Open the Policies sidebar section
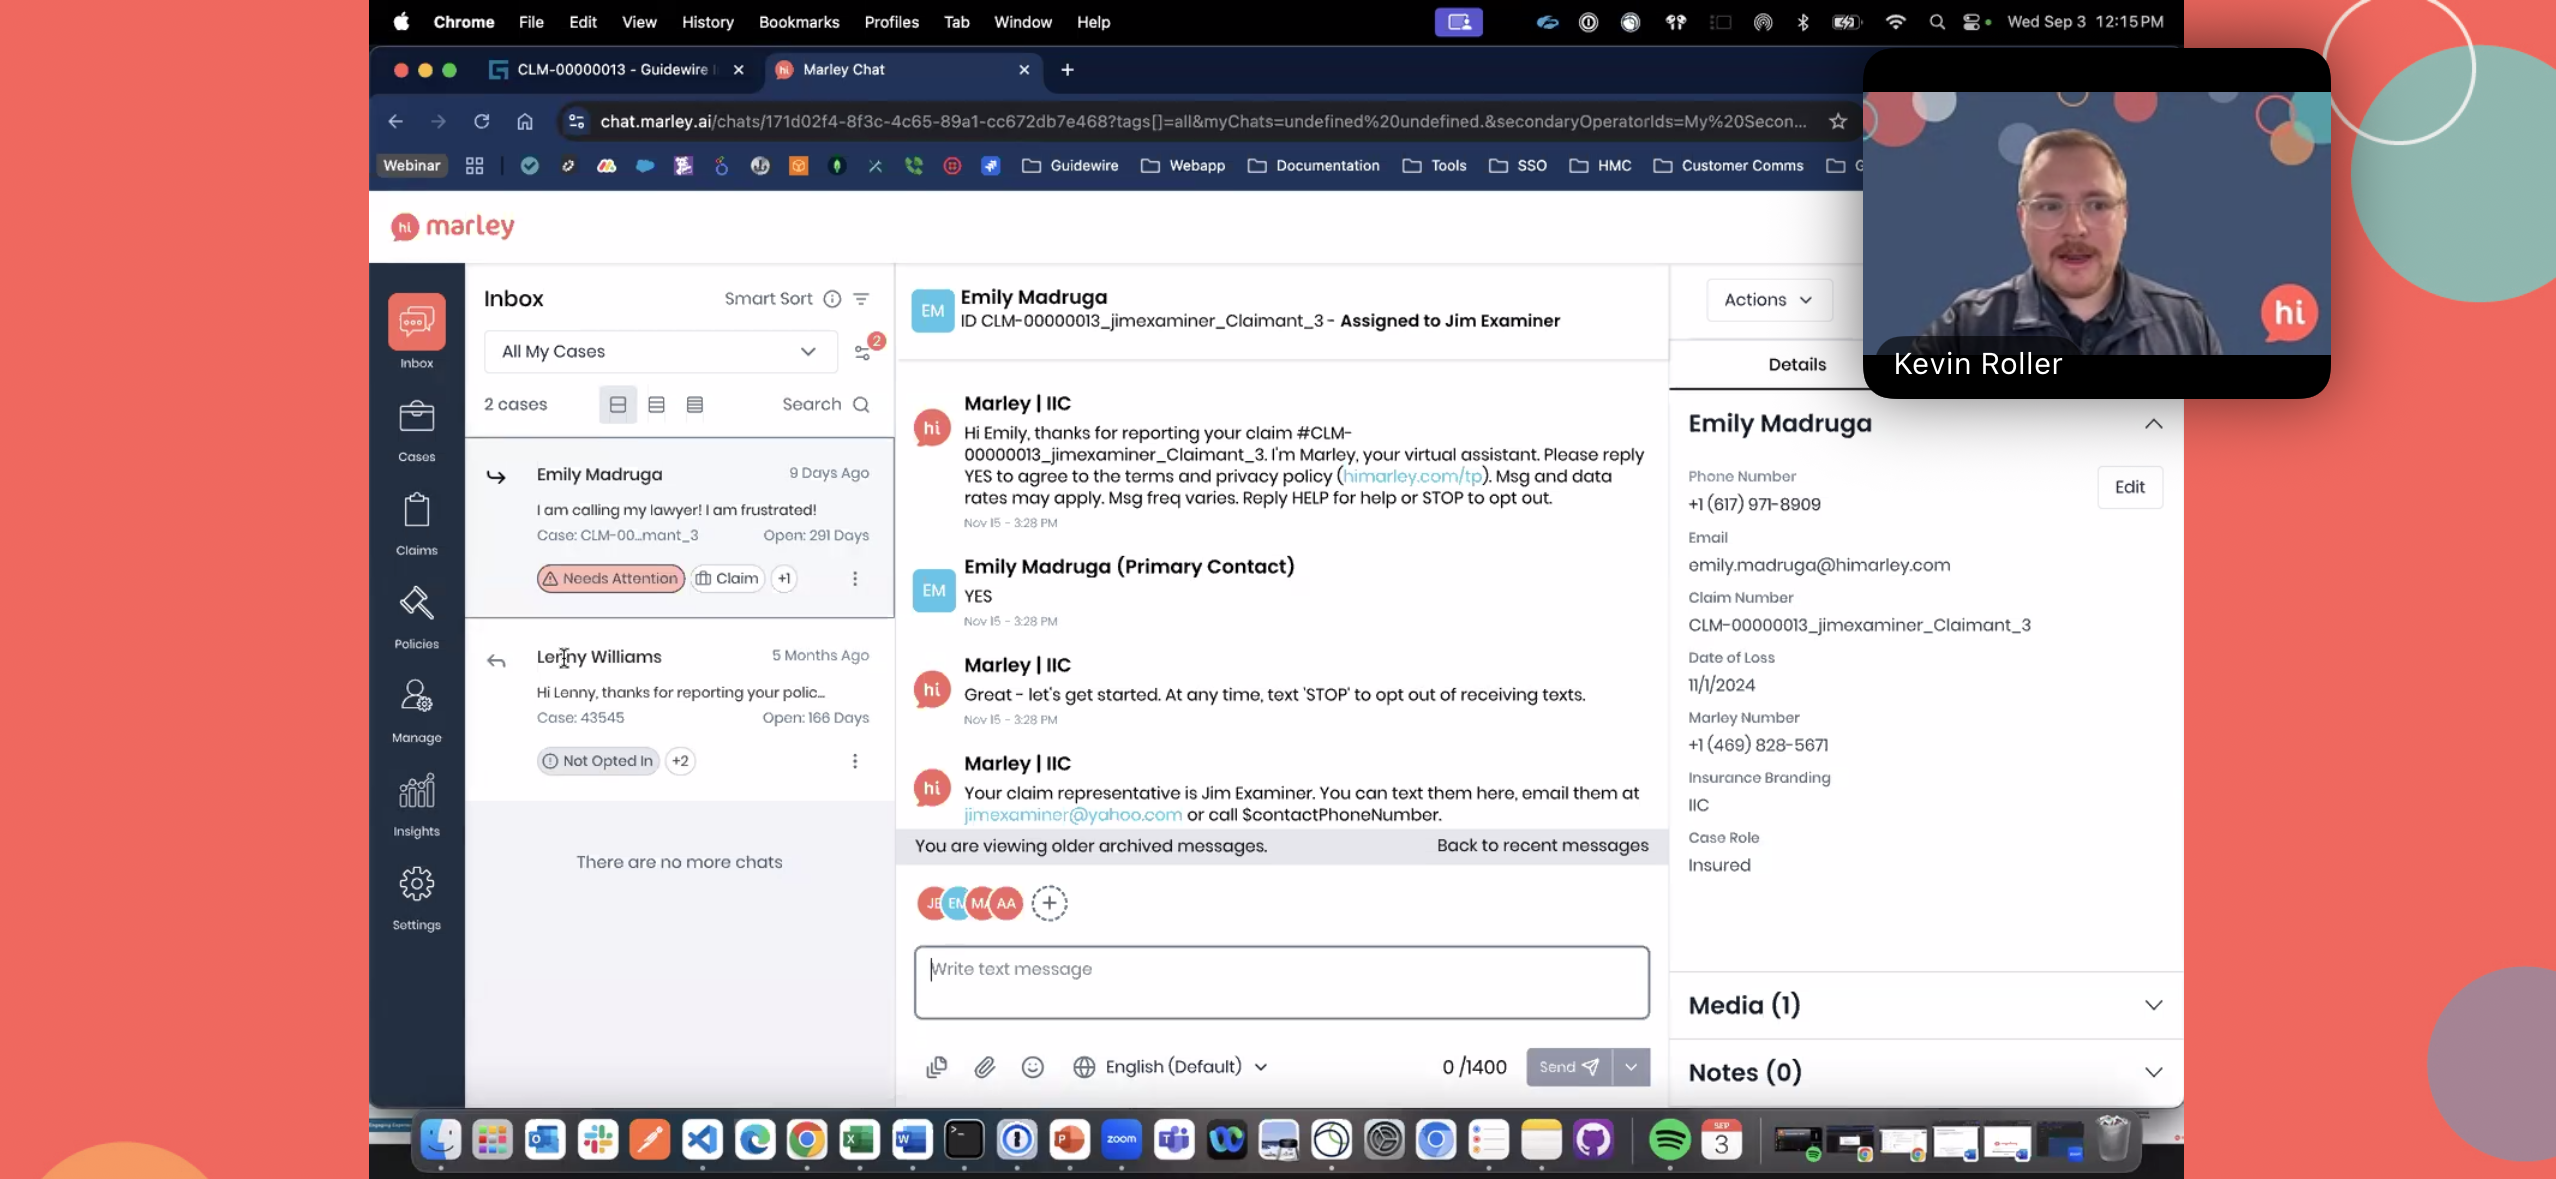 tap(417, 618)
